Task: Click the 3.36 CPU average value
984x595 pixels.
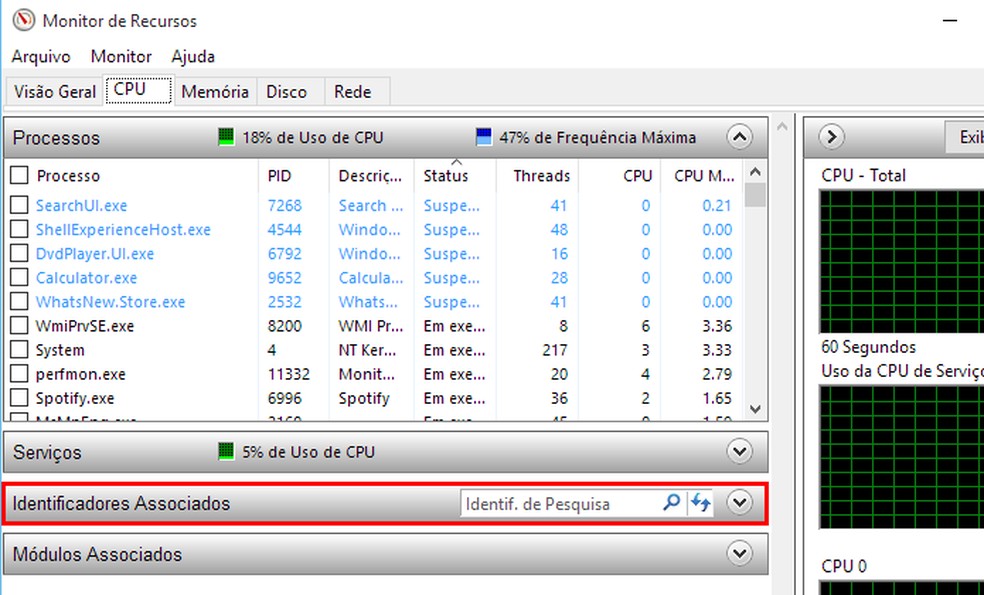Action: pos(717,326)
